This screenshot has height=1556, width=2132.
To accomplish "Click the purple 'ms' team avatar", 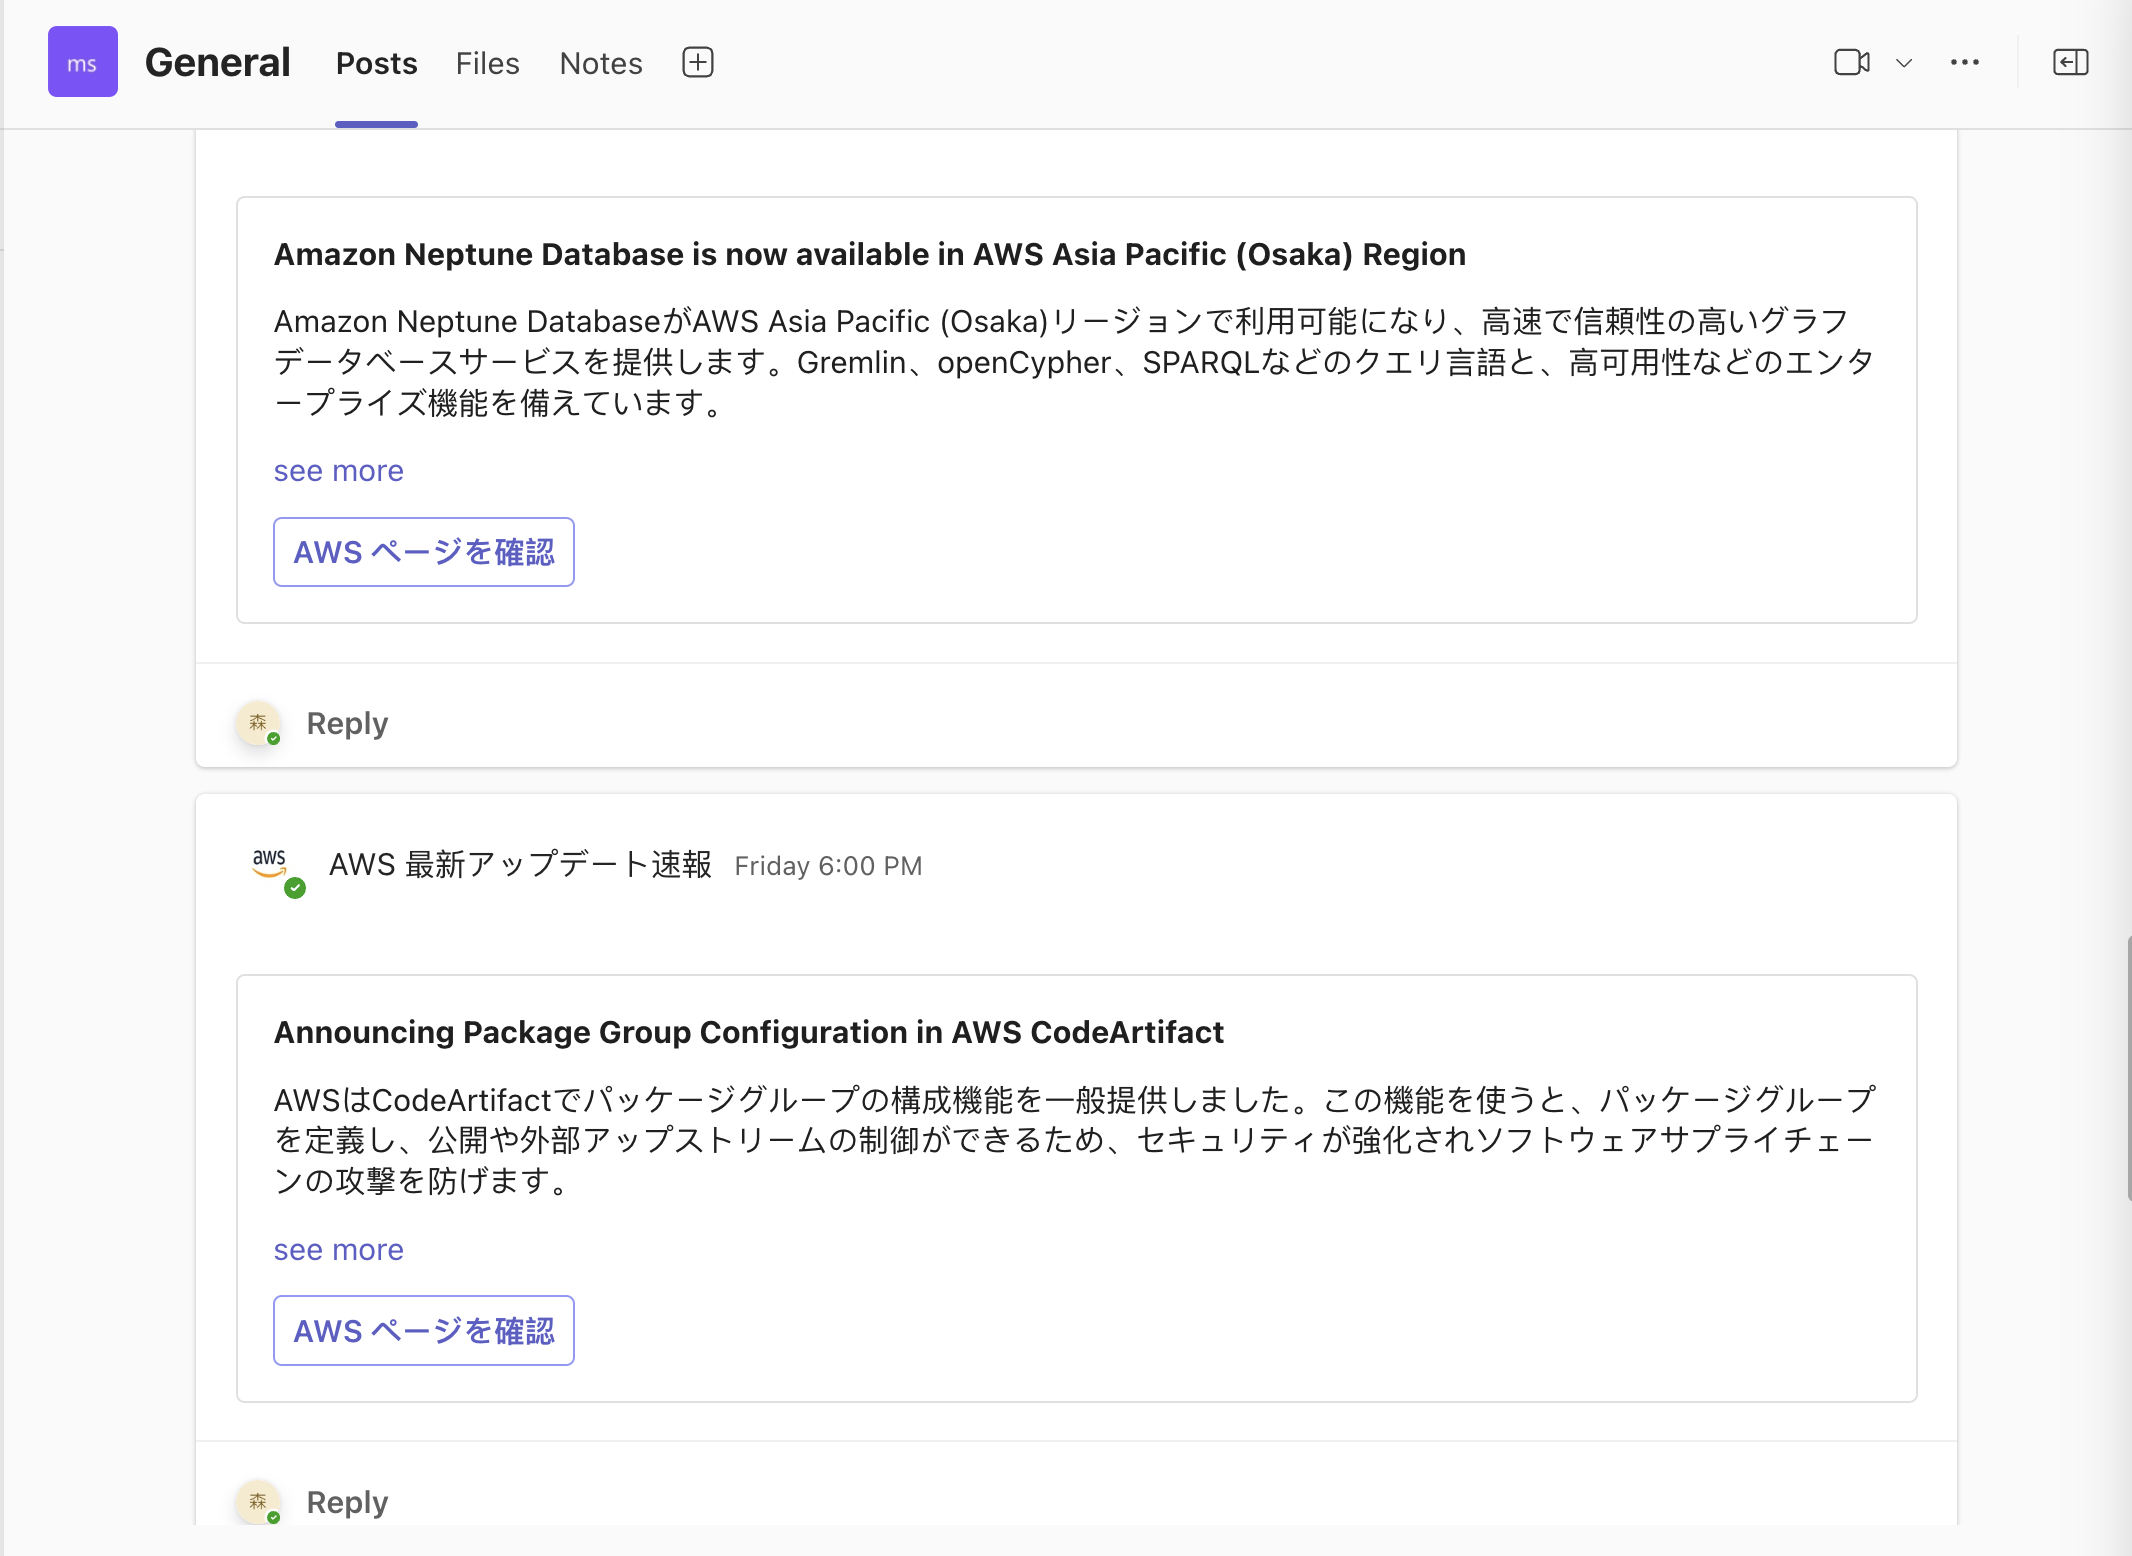I will pos(82,62).
